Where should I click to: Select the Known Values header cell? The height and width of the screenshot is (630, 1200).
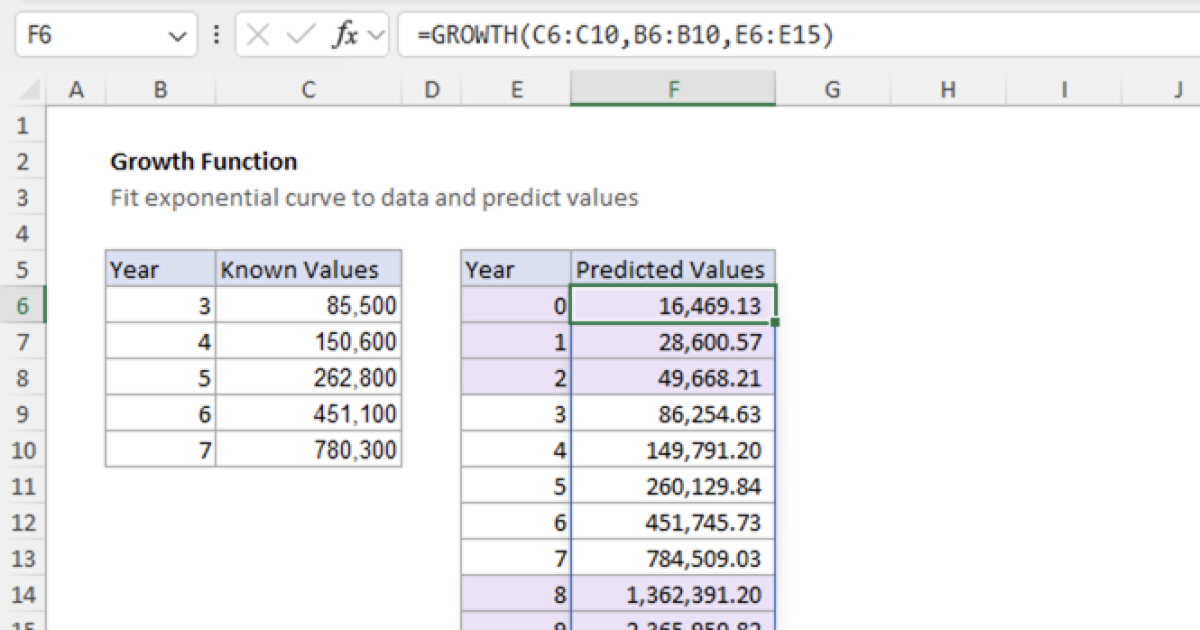pyautogui.click(x=300, y=269)
